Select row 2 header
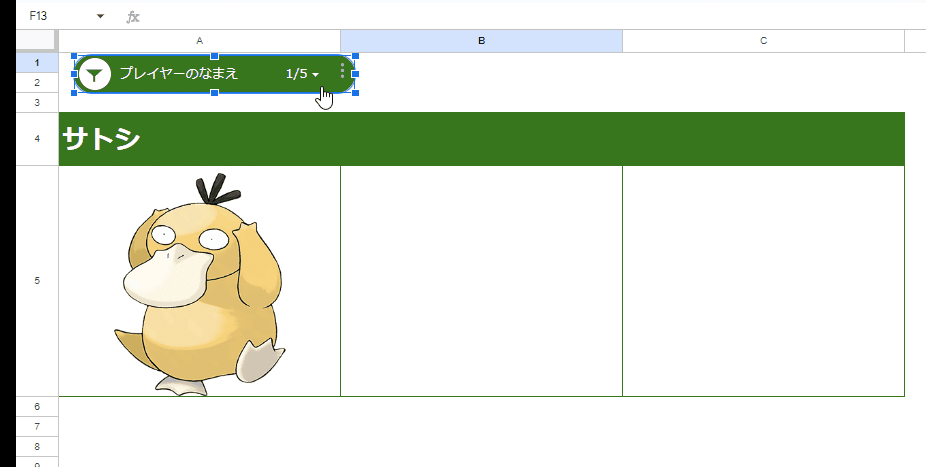The width and height of the screenshot is (926, 467). tap(37, 83)
